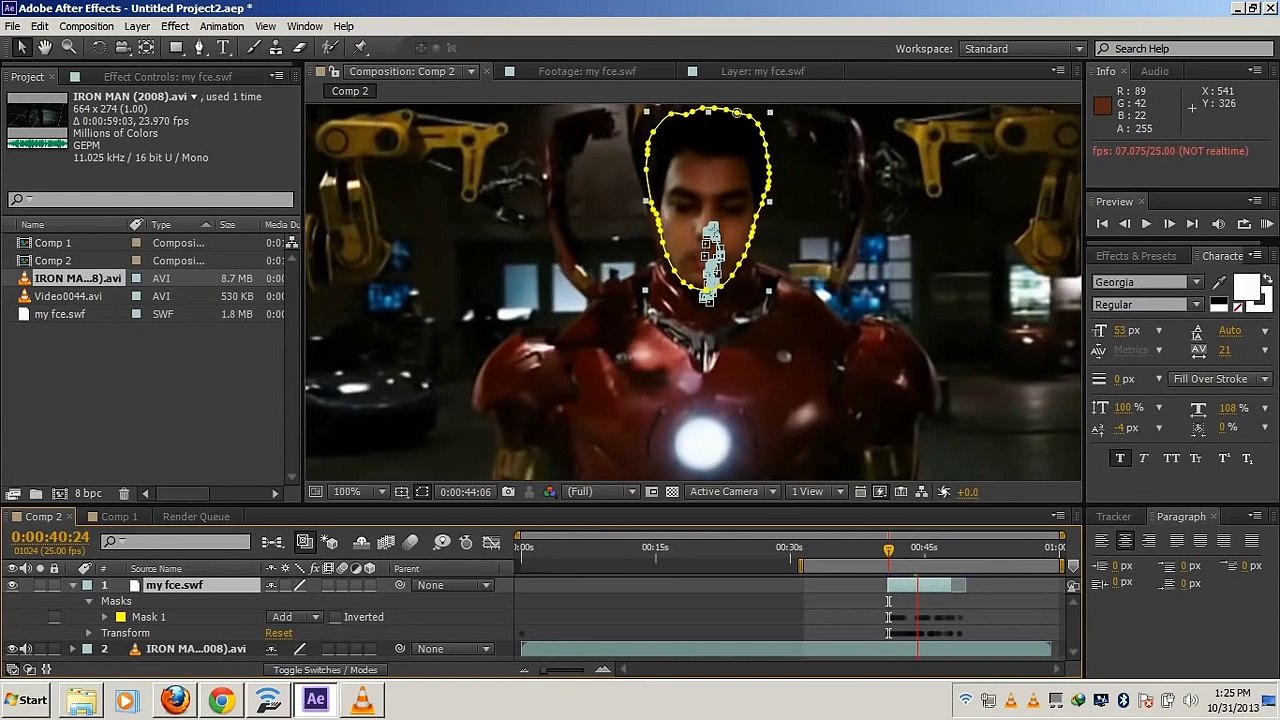The height and width of the screenshot is (720, 1280).
Task: Click the Comp 2 breadcrumb button in viewer
Action: click(x=350, y=91)
